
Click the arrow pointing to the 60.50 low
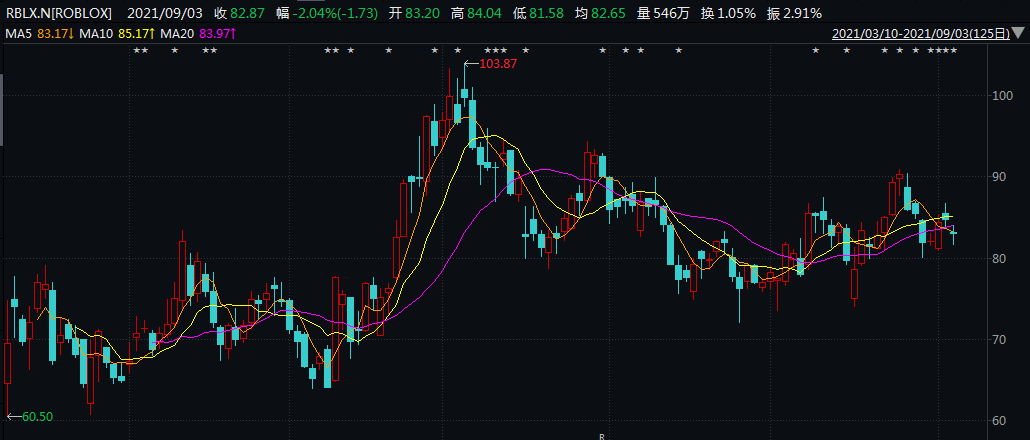[x=13, y=416]
